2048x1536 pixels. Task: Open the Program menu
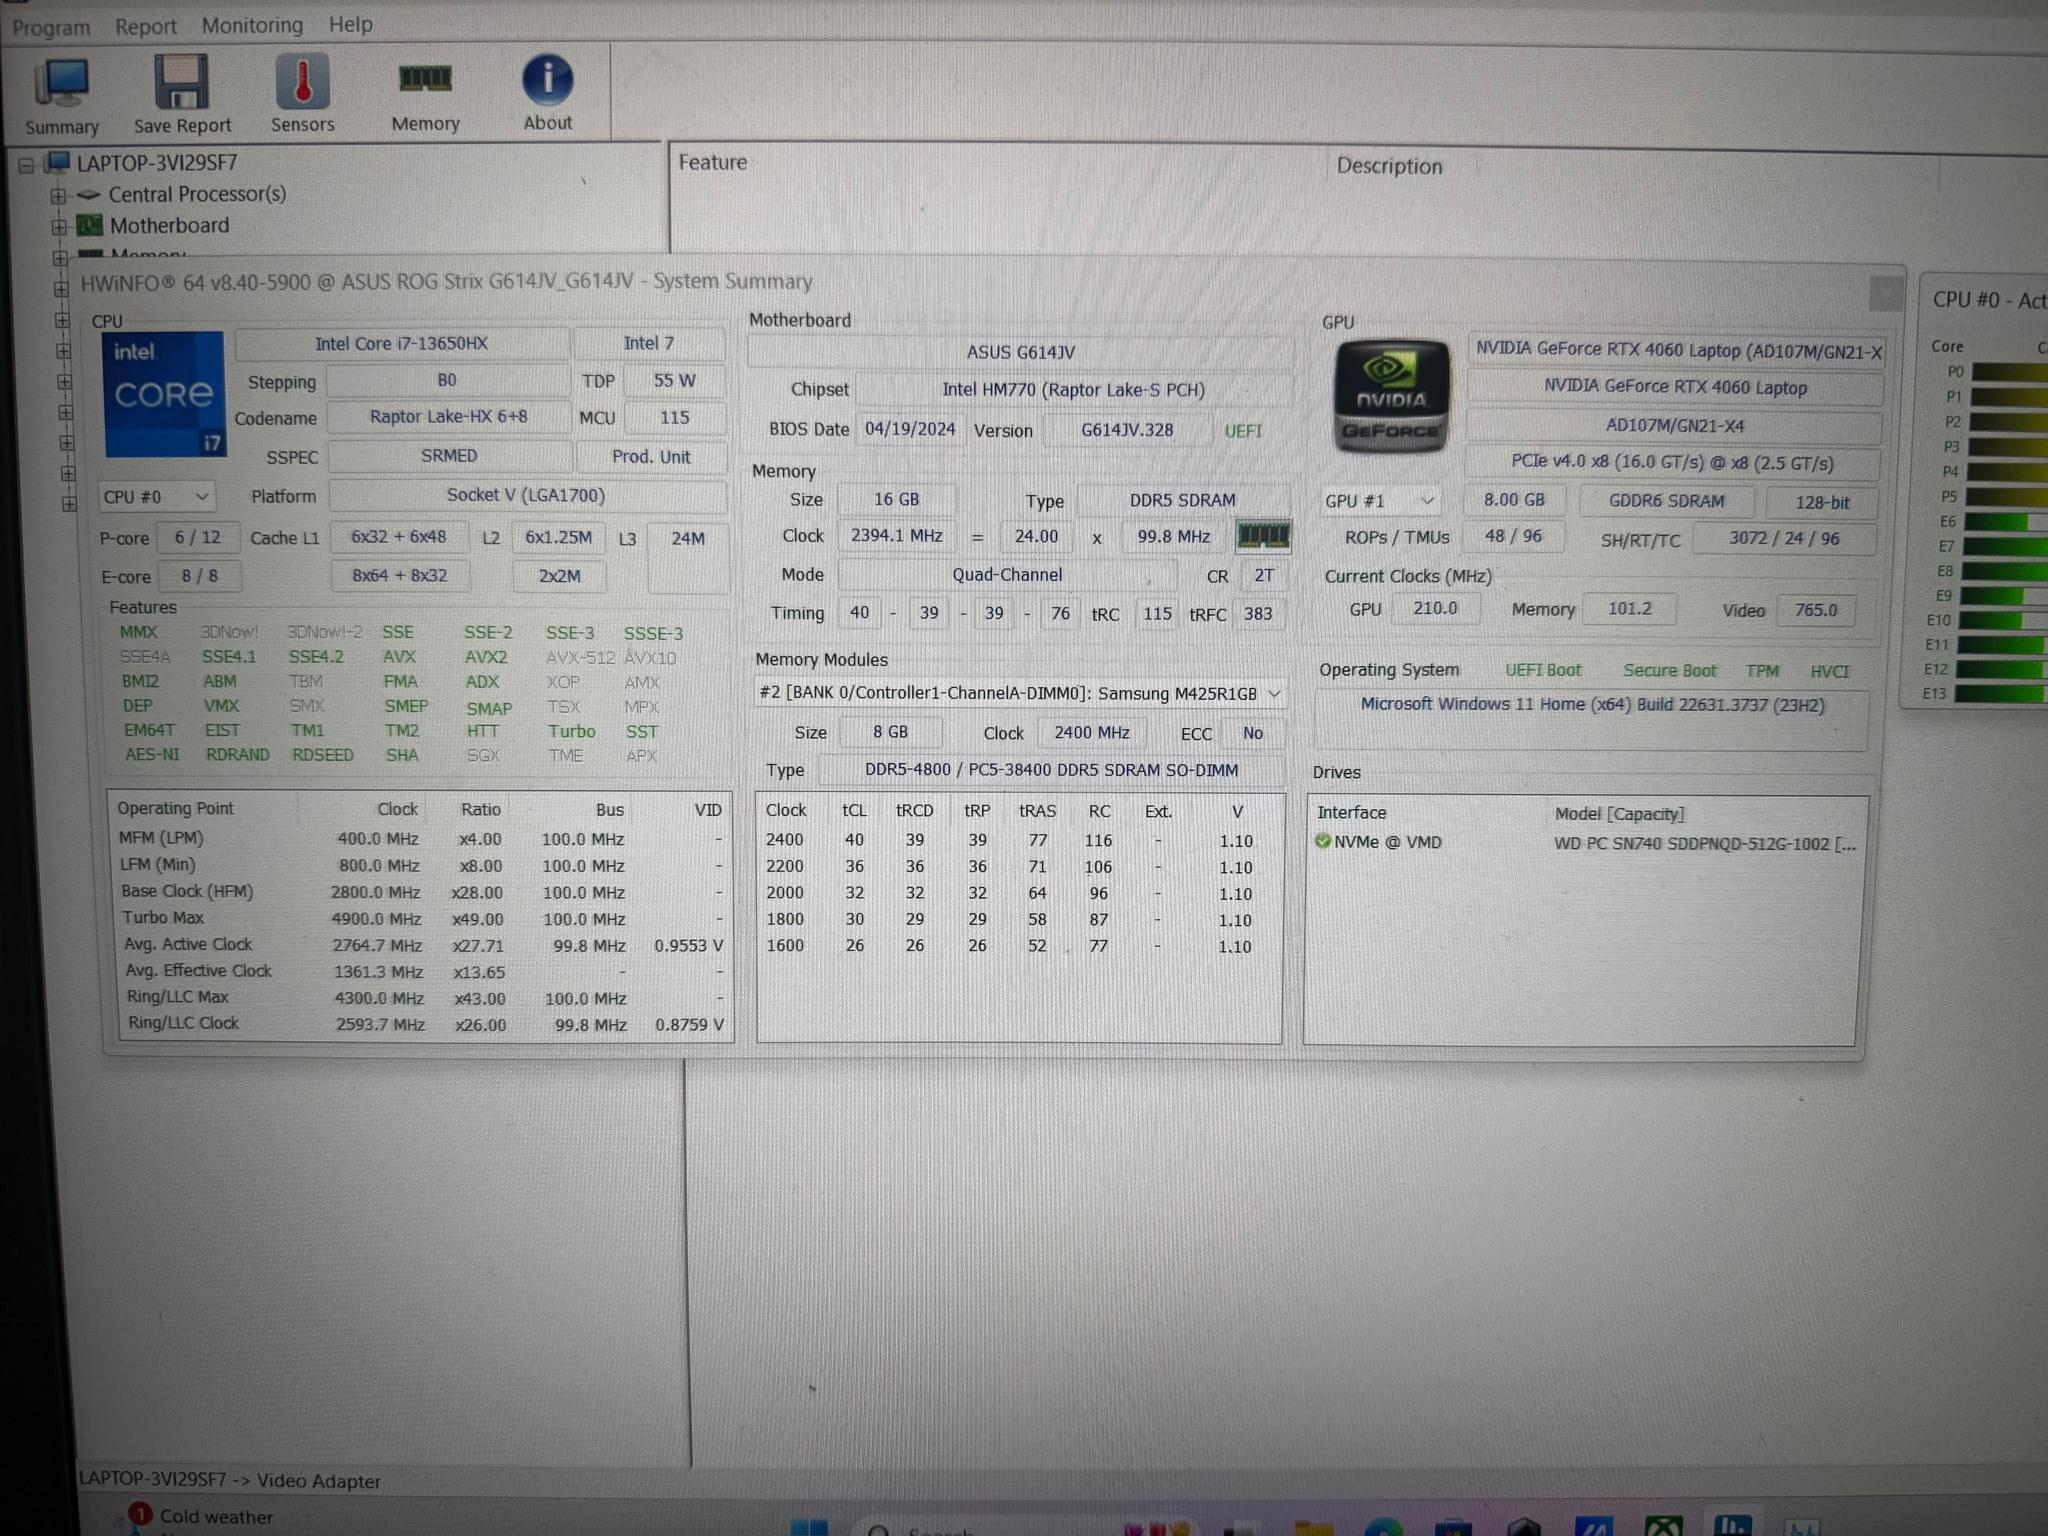click(x=51, y=27)
